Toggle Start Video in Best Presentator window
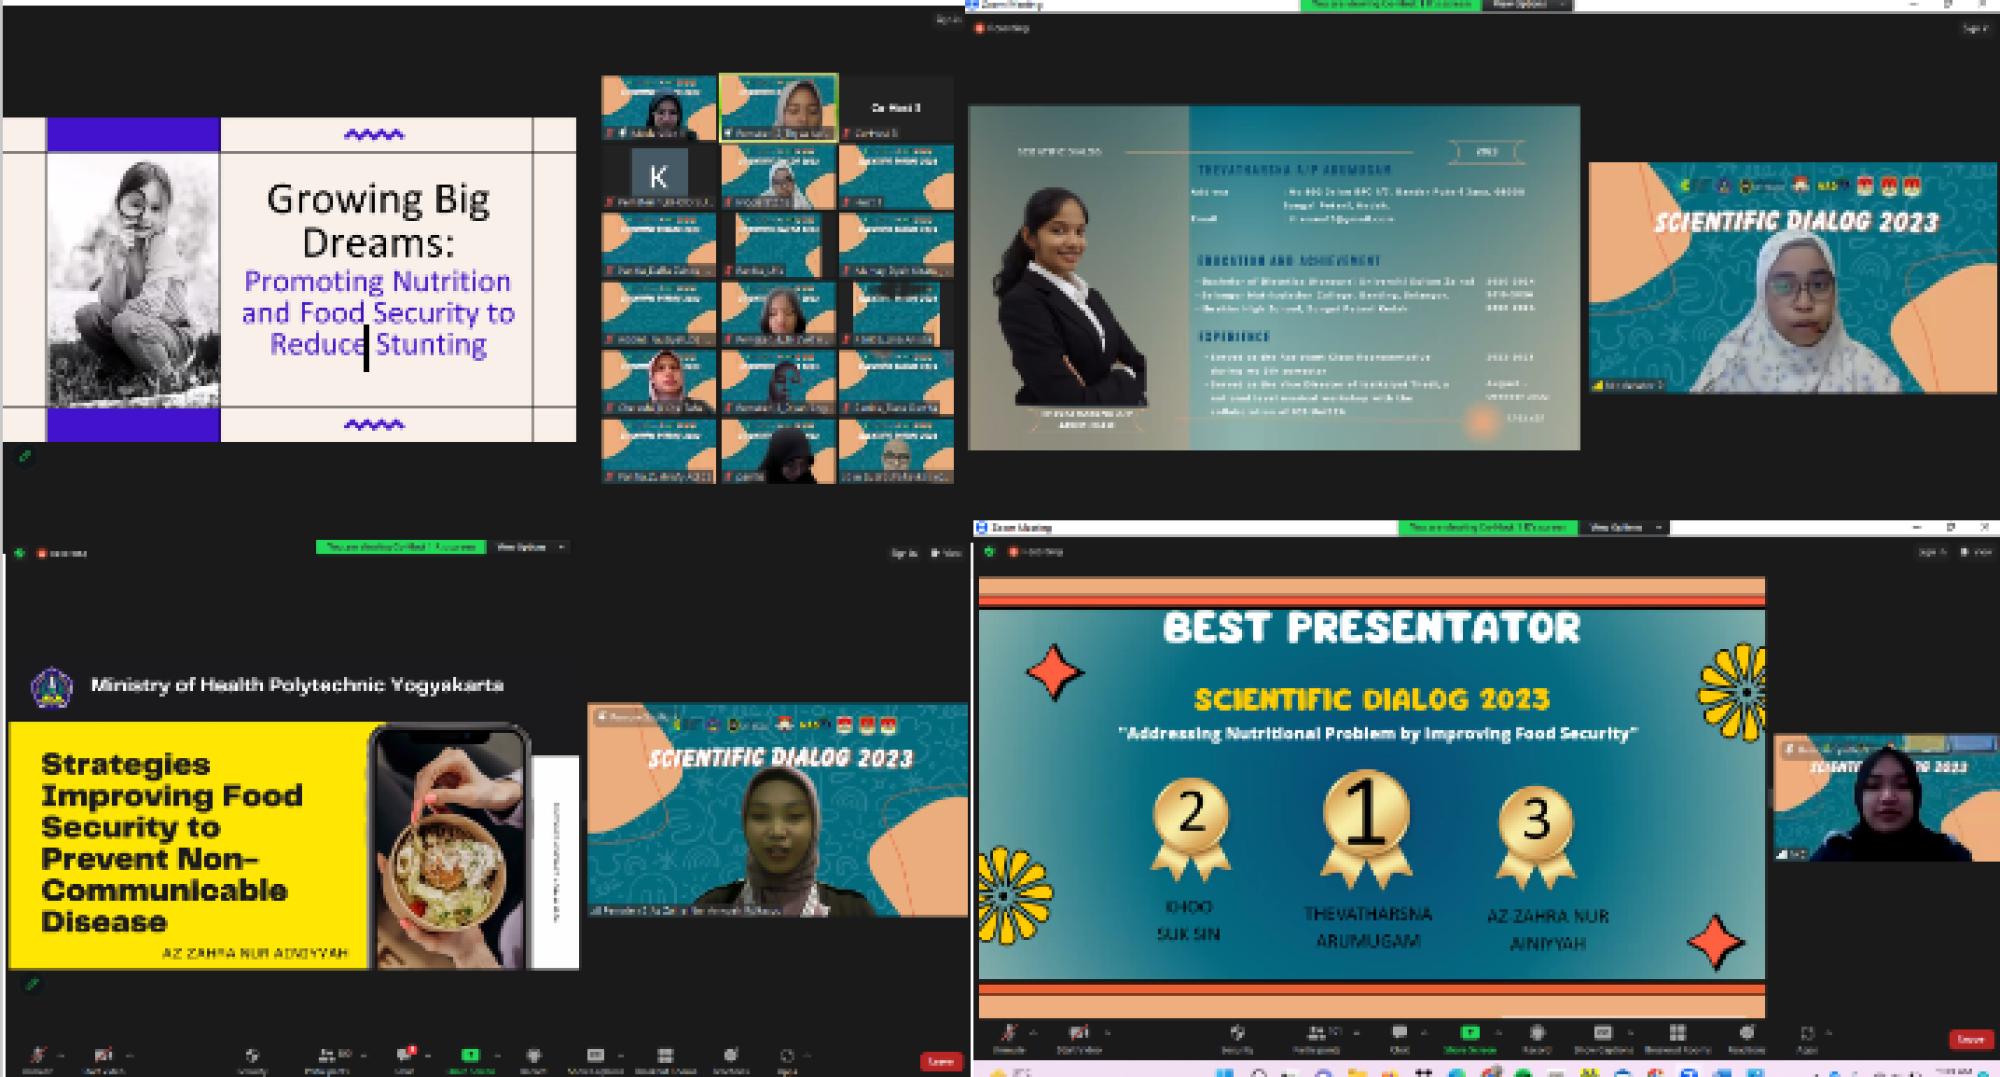 (1078, 1035)
